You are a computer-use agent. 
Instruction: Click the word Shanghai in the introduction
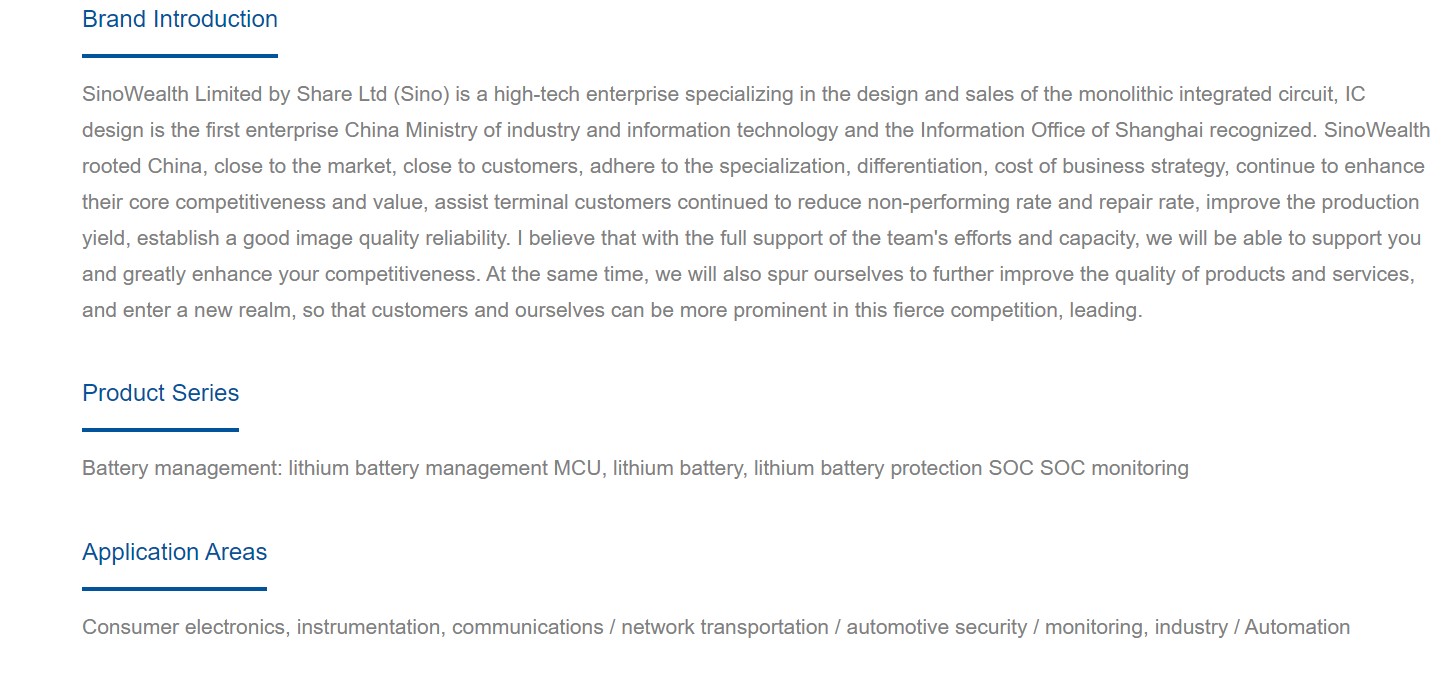(x=1159, y=131)
